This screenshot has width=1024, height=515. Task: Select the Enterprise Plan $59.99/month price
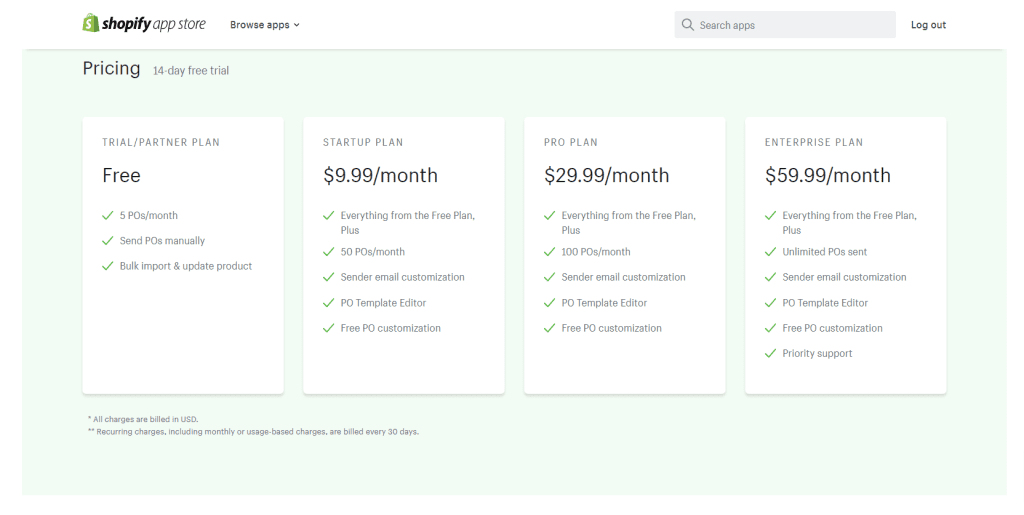pyautogui.click(x=827, y=175)
